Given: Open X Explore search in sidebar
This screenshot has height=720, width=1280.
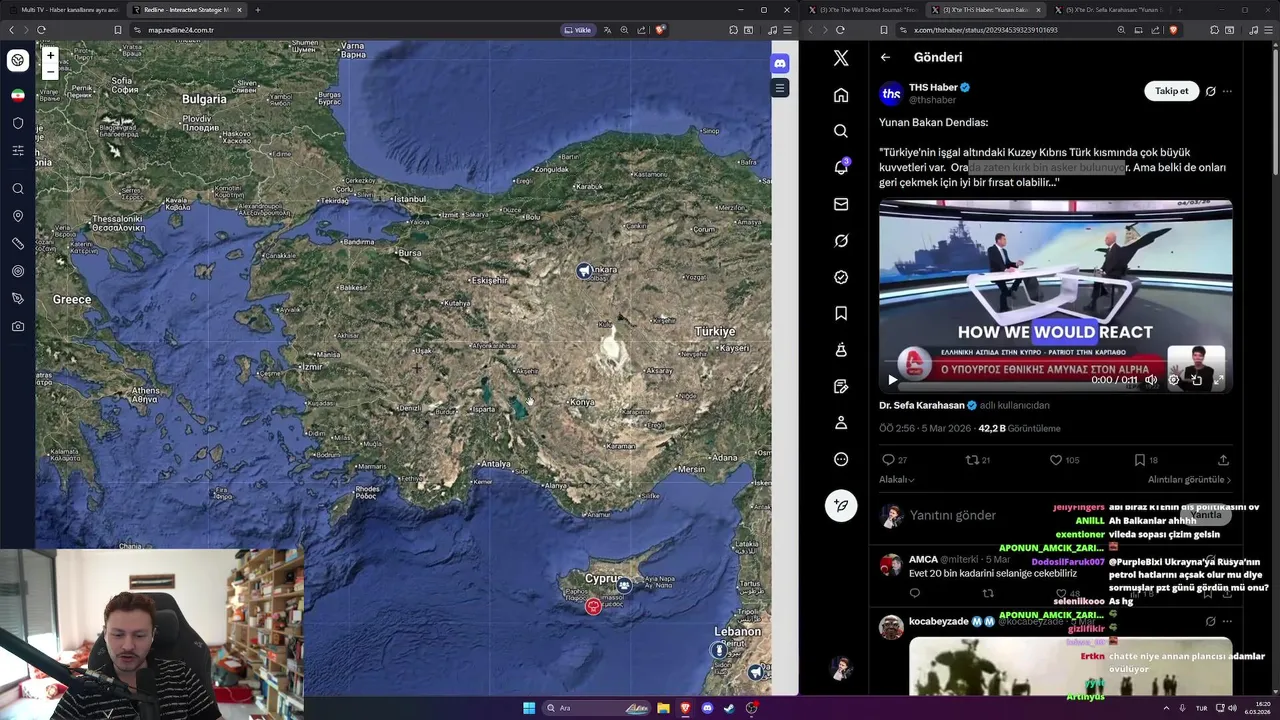Looking at the screenshot, I should tap(841, 131).
